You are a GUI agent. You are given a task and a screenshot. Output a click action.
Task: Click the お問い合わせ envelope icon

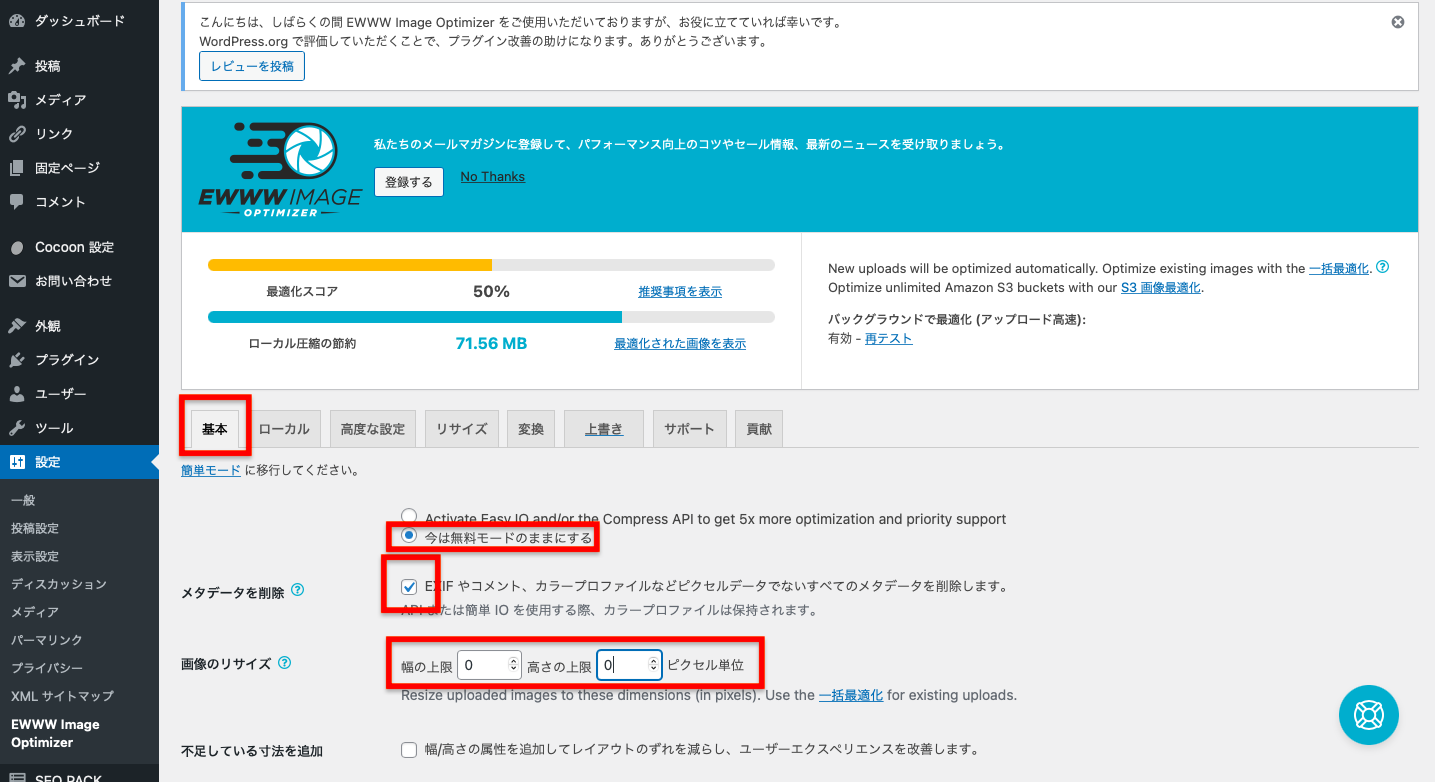17,281
